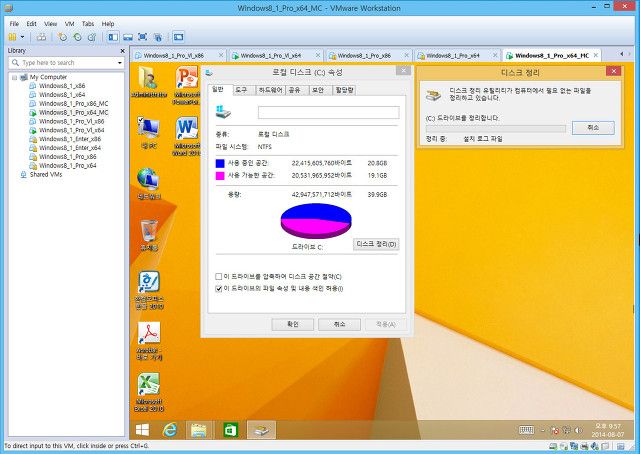The width and height of the screenshot is (640, 454).
Task: Click the blue used-space color swatch
Action: (220, 163)
